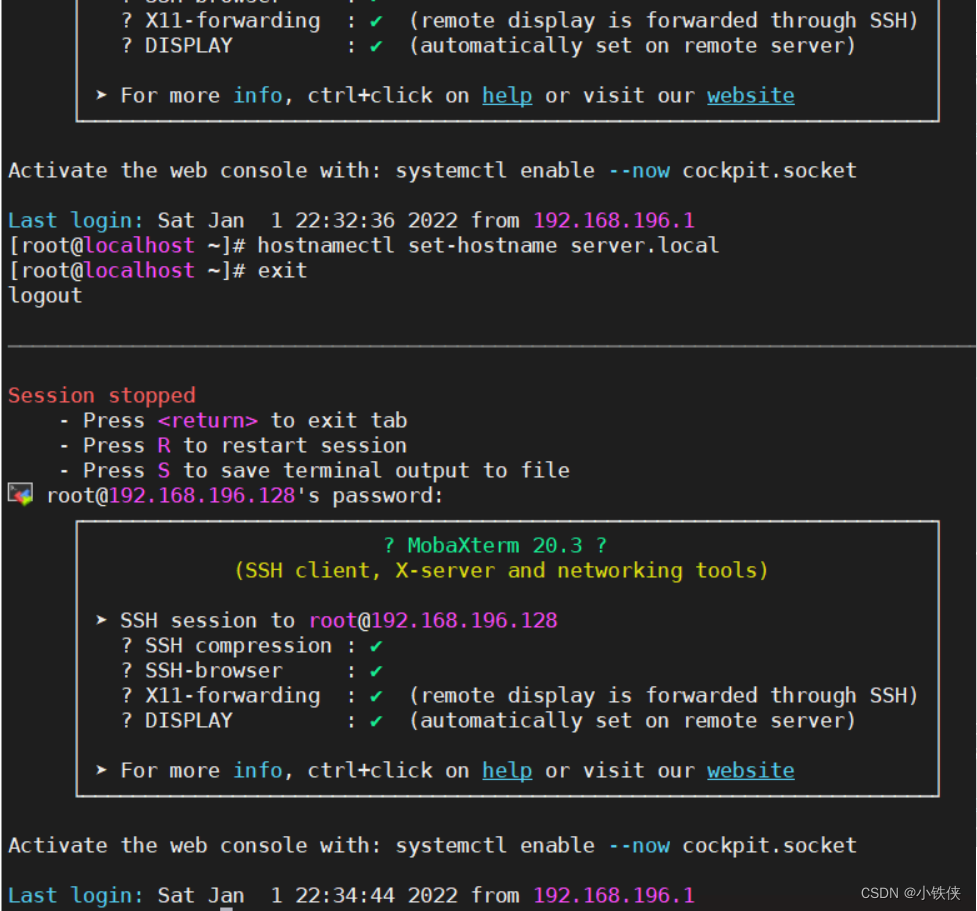The height and width of the screenshot is (911, 977).
Task: Click the 'logout' line
Action: tap(45, 296)
